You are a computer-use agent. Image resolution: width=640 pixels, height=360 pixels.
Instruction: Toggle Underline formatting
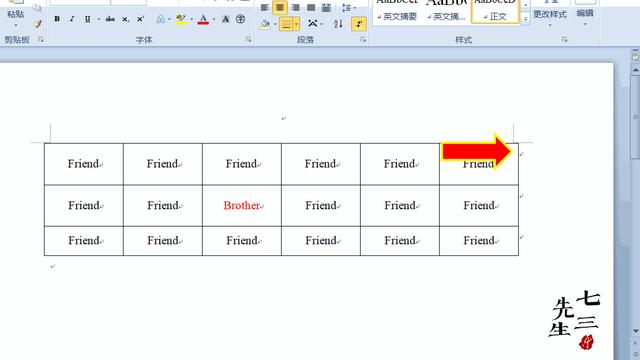point(87,19)
